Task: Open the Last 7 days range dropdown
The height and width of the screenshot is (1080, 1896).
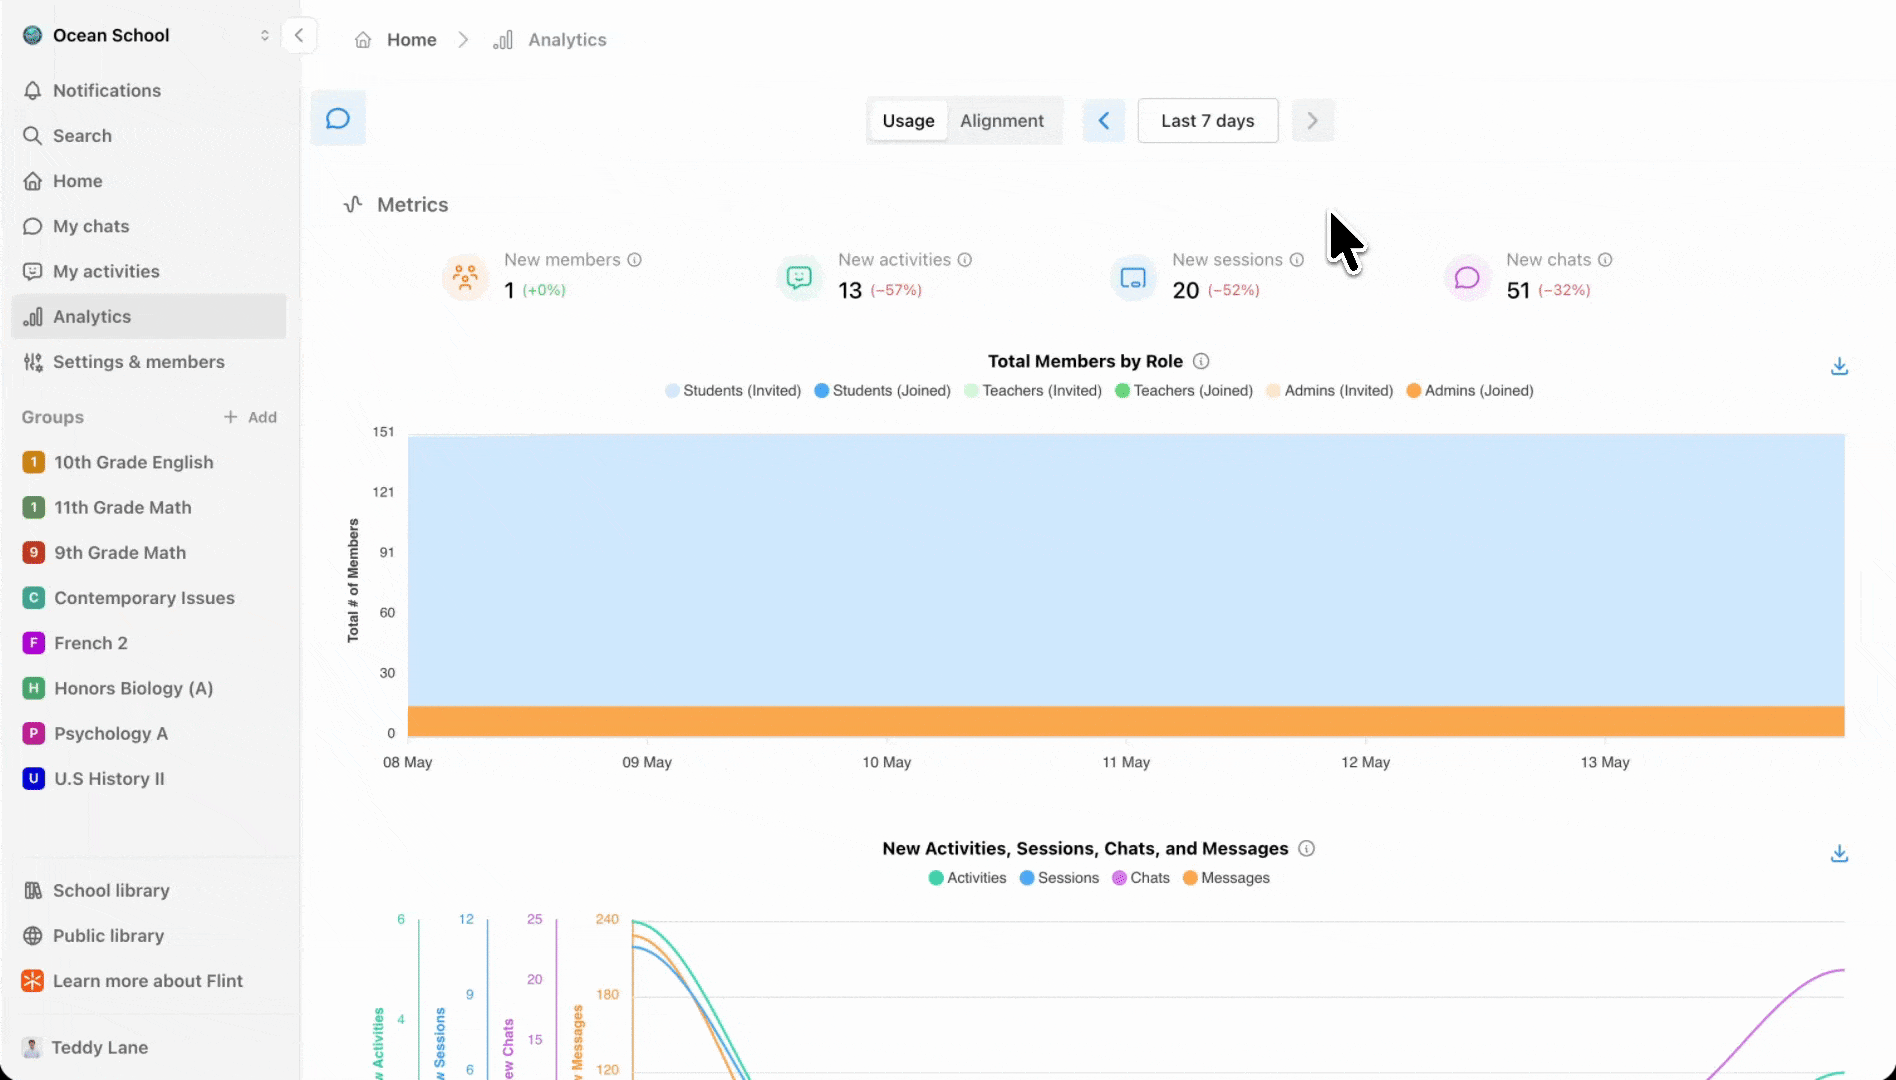Action: coord(1208,121)
